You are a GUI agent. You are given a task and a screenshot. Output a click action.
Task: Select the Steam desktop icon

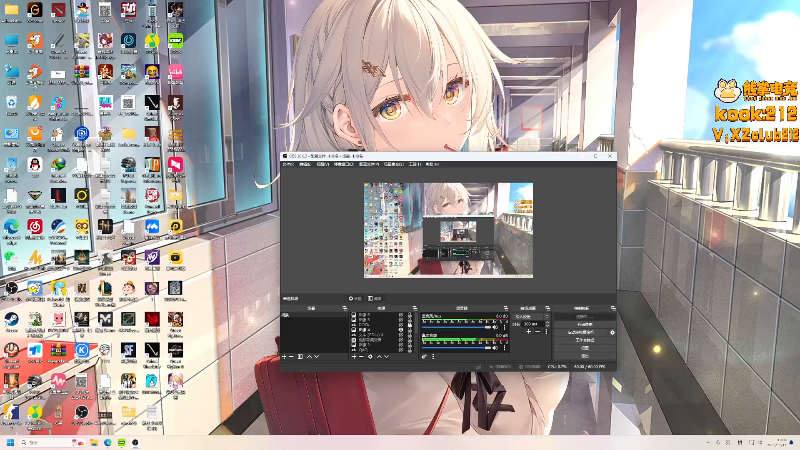11,322
